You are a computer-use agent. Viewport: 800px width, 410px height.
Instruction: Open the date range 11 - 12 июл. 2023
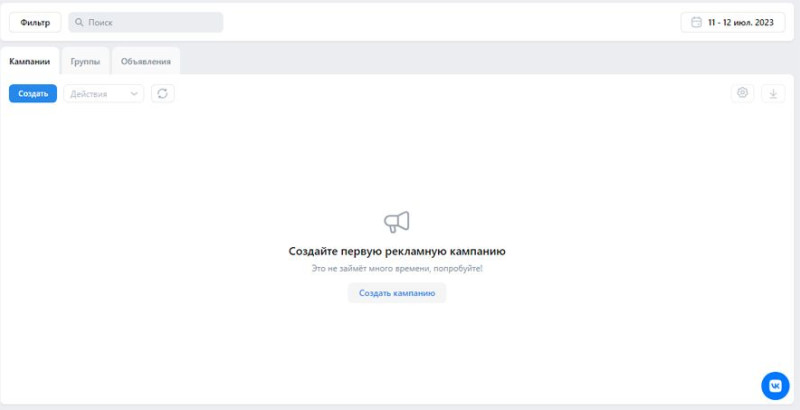733,22
